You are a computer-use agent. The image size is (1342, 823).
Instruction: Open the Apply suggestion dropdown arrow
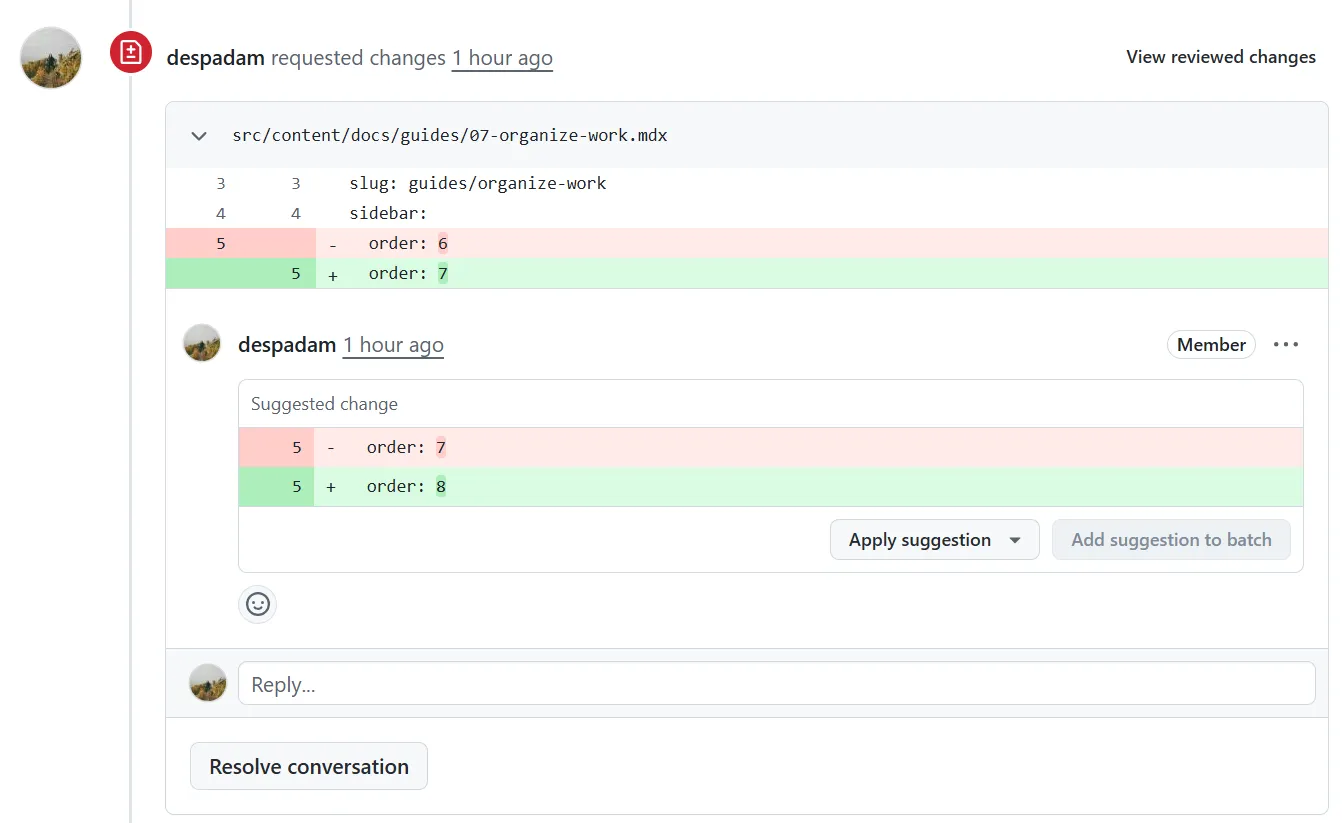(x=1015, y=540)
